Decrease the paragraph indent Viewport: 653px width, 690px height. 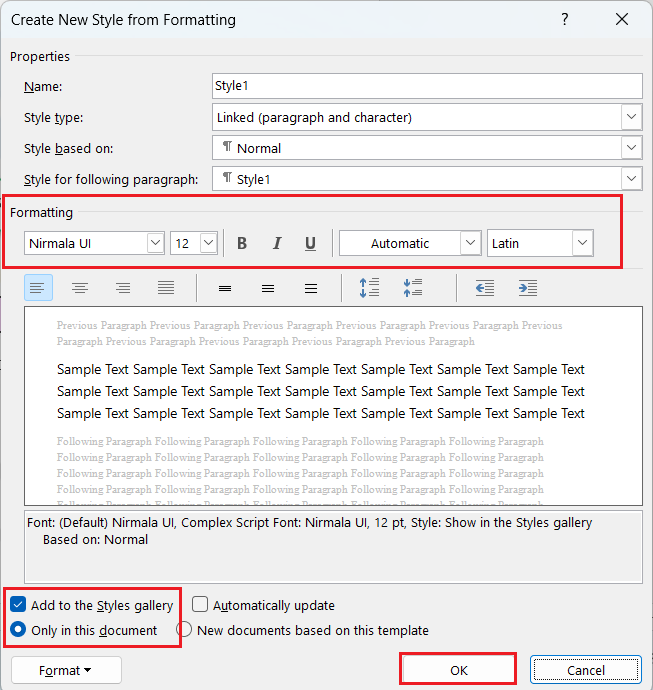pos(485,288)
